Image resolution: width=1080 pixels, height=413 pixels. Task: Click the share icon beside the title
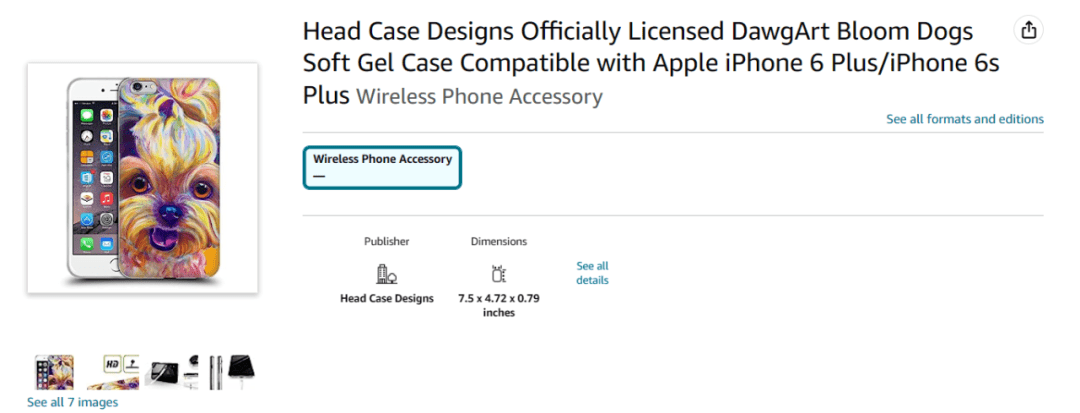coord(1028,31)
